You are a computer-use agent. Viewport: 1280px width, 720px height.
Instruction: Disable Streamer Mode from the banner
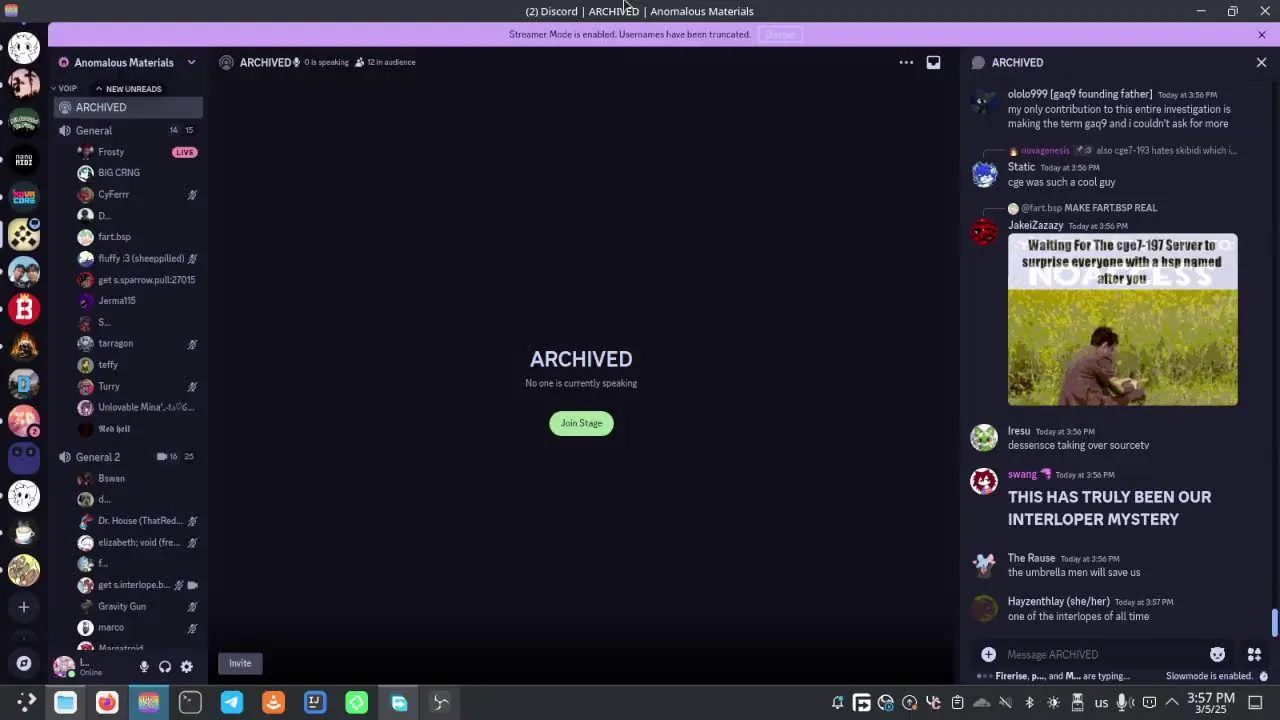[780, 34]
